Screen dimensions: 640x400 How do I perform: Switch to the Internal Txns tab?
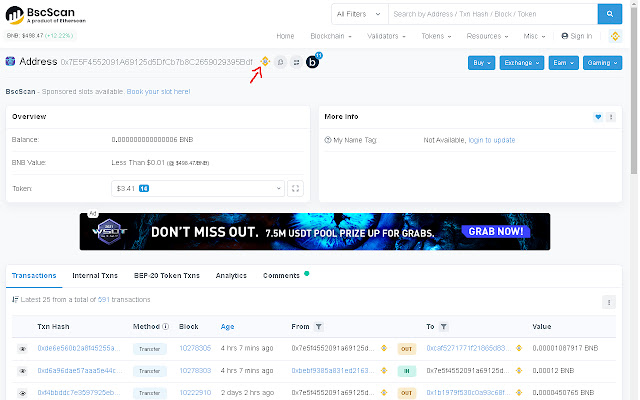click(95, 276)
